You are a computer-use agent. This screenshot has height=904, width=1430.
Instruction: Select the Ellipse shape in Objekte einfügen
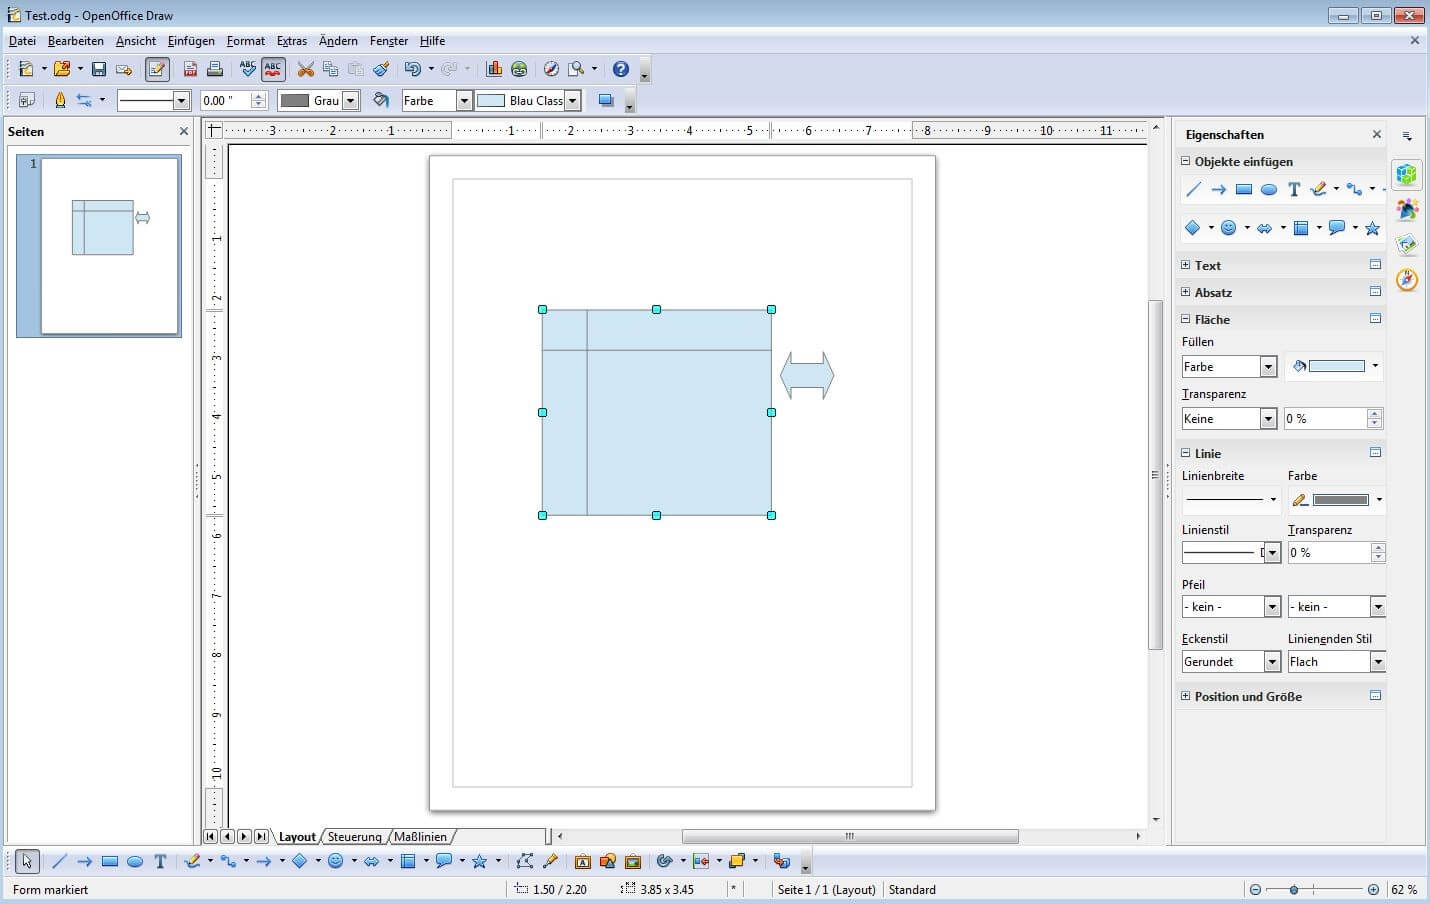tap(1269, 189)
